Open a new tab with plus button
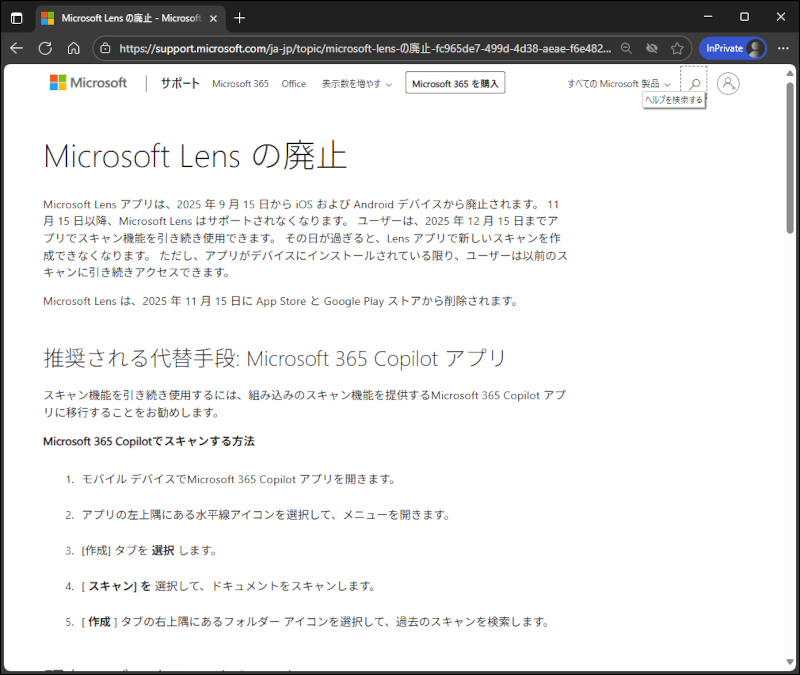The height and width of the screenshot is (675, 800). (x=240, y=18)
